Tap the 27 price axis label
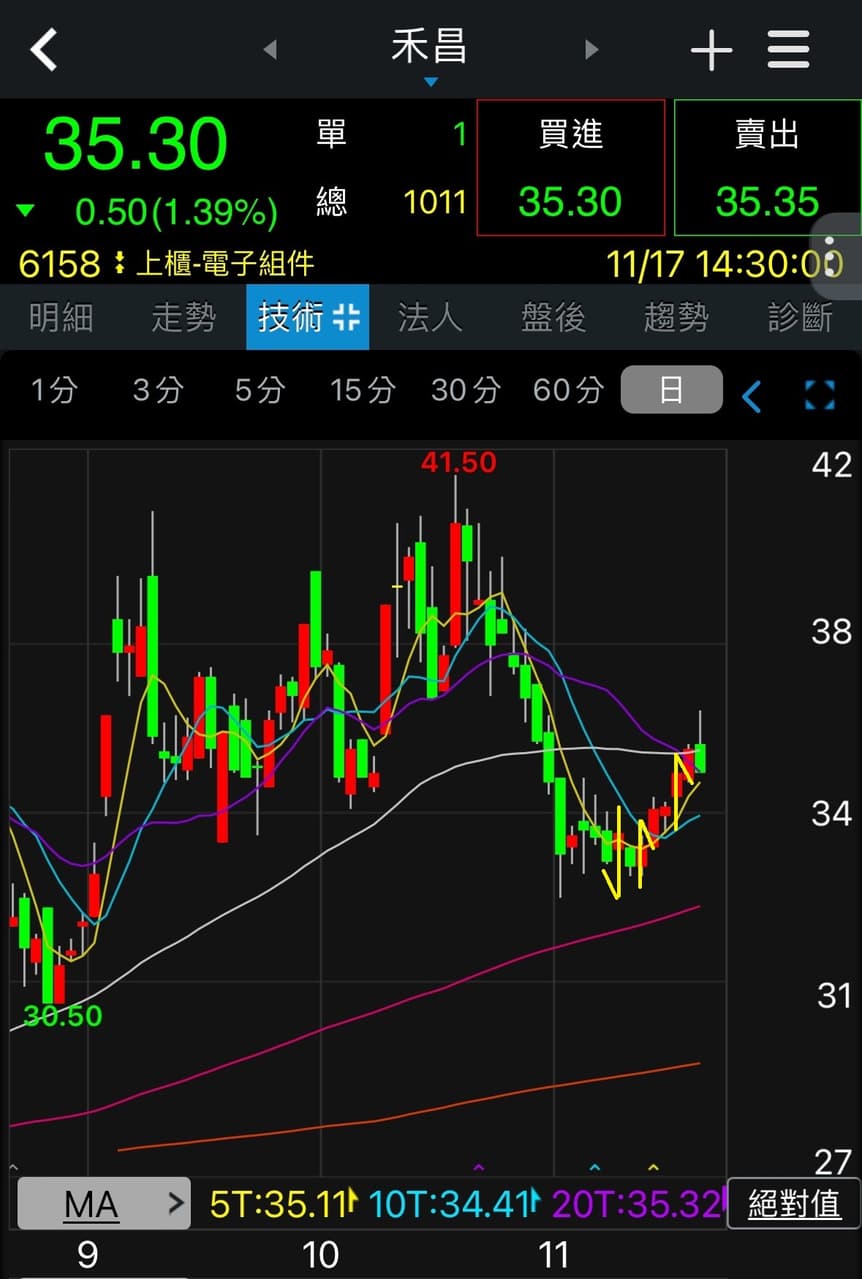Image resolution: width=862 pixels, height=1279 pixels. tap(831, 1162)
